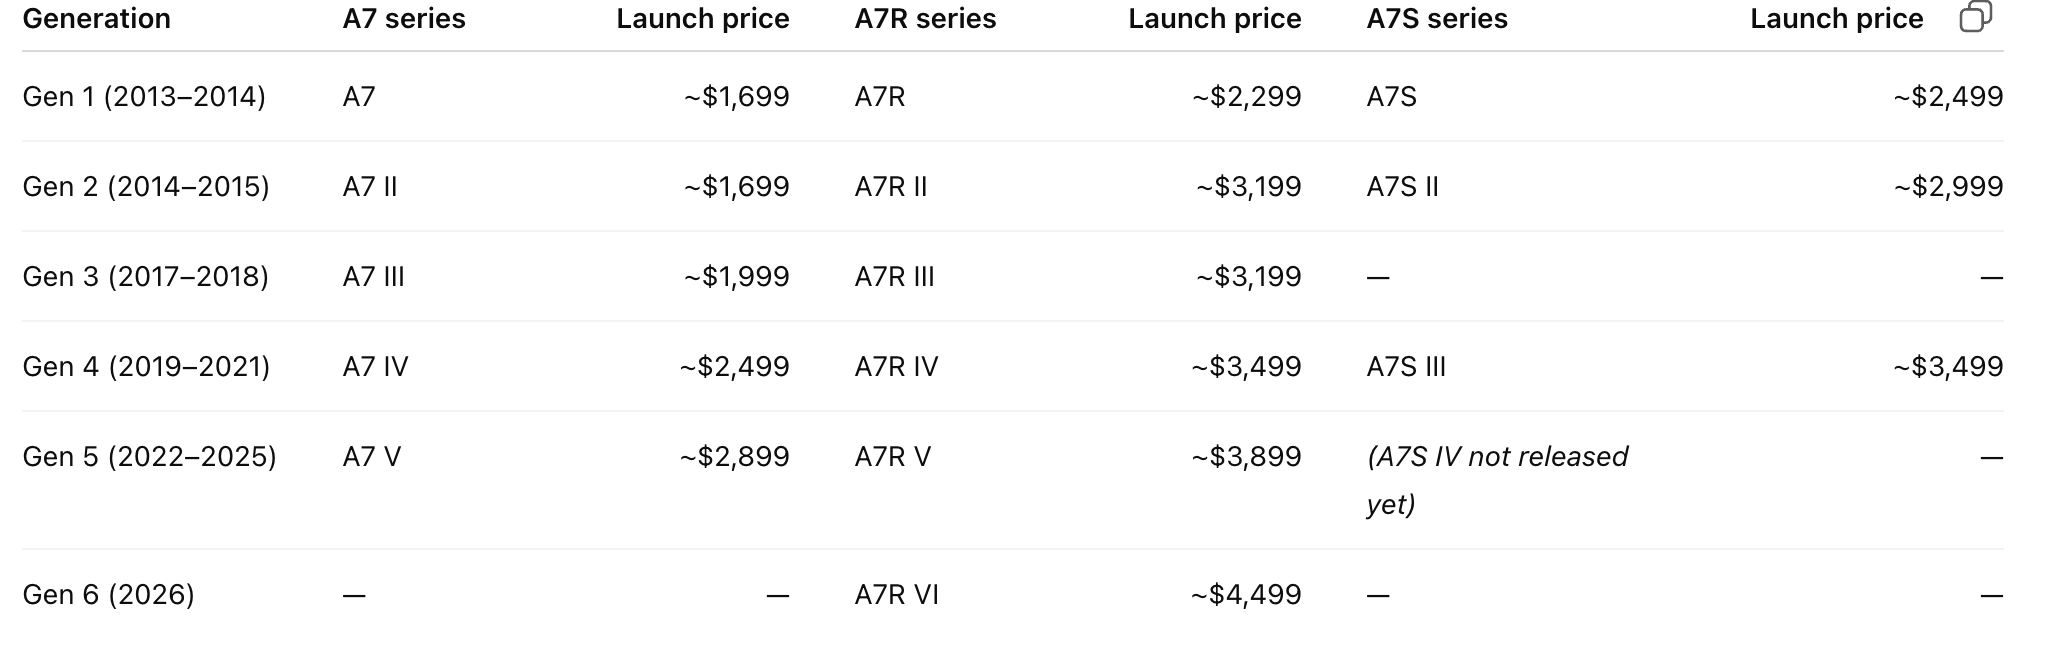Click the A7R VI cell
This screenshot has width=2072, height=650.
click(896, 595)
